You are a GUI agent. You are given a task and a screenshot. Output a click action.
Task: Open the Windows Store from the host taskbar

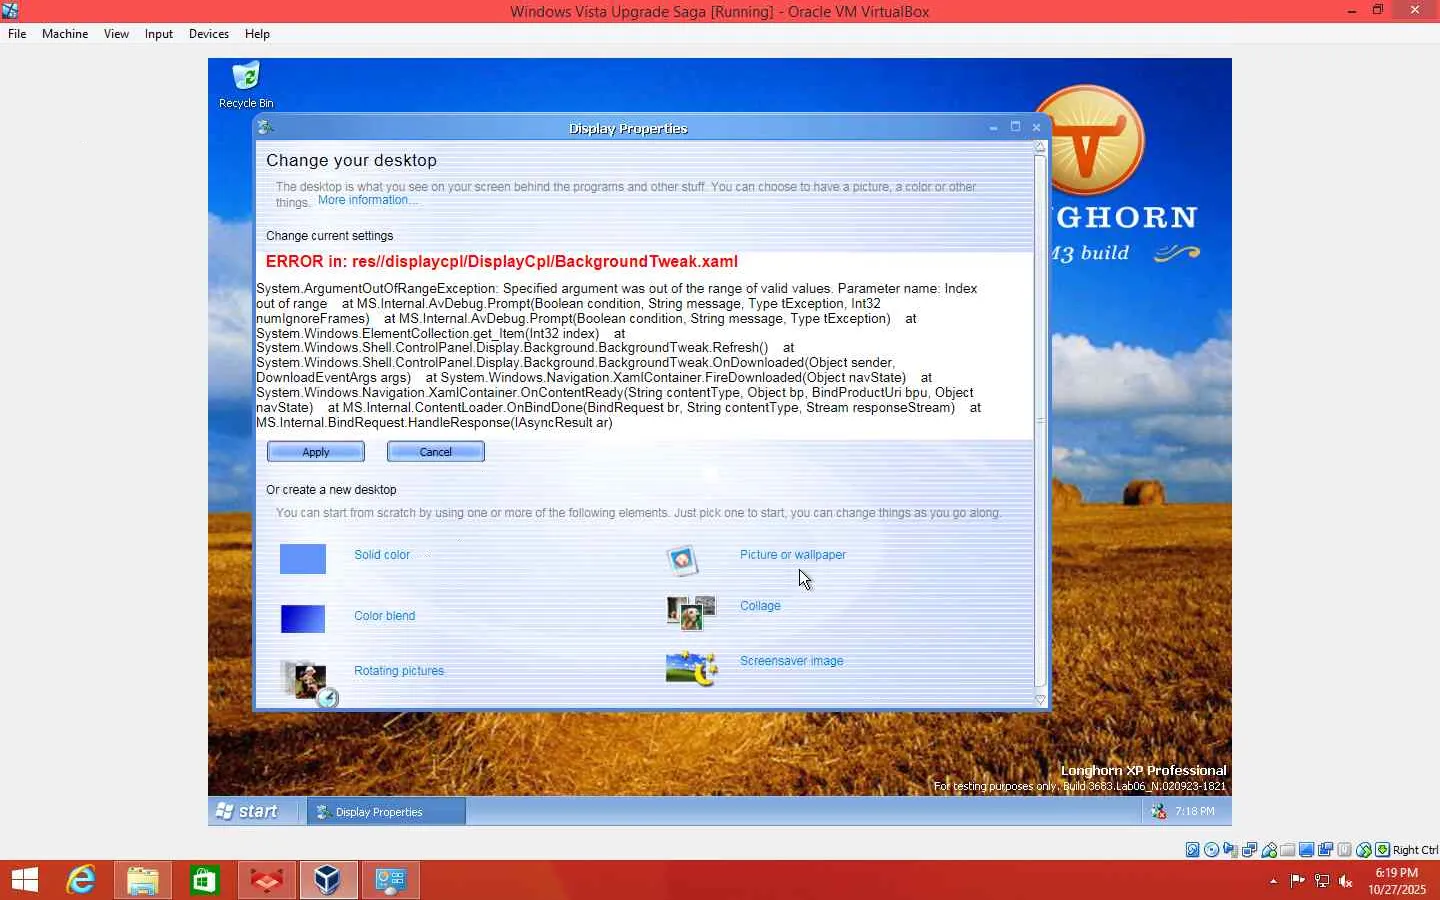pyautogui.click(x=204, y=880)
